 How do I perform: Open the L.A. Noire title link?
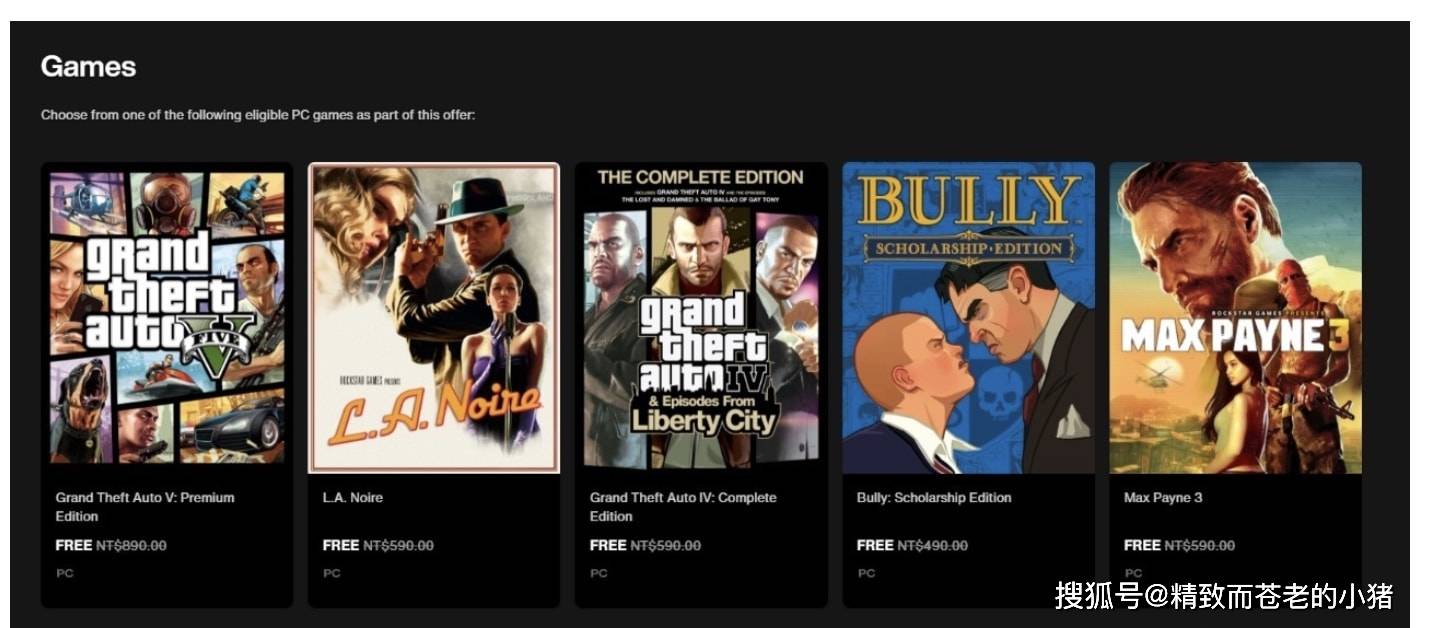[x=353, y=498]
